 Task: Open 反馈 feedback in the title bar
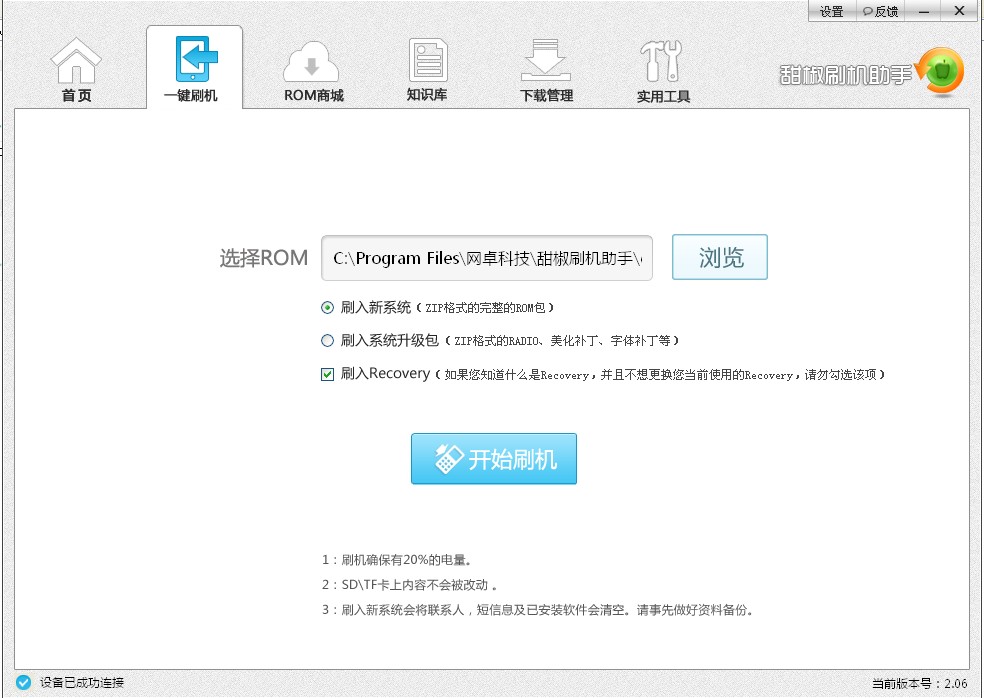click(880, 11)
